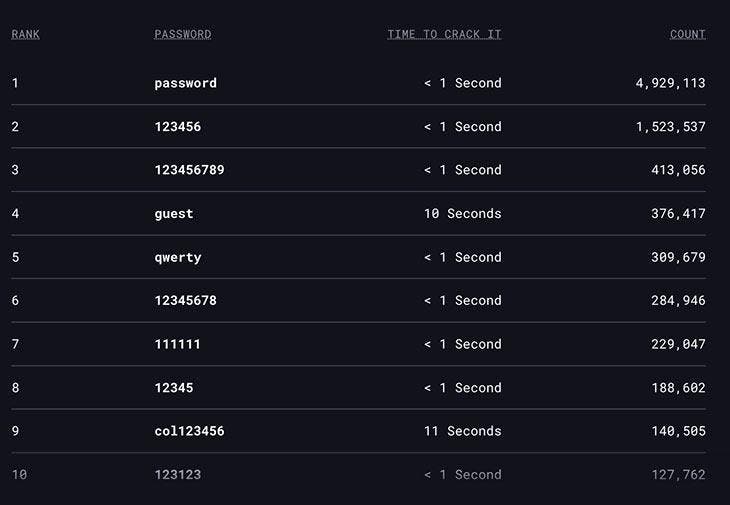Select the count value 140,505

[x=678, y=431]
